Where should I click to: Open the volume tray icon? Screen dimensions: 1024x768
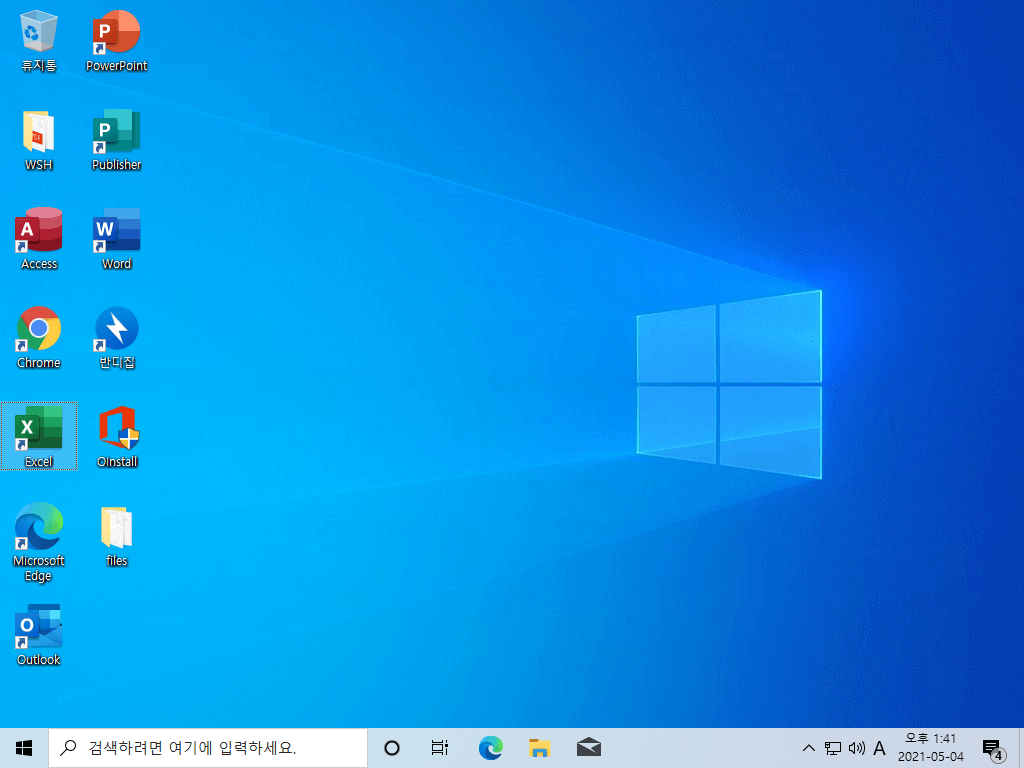(856, 748)
